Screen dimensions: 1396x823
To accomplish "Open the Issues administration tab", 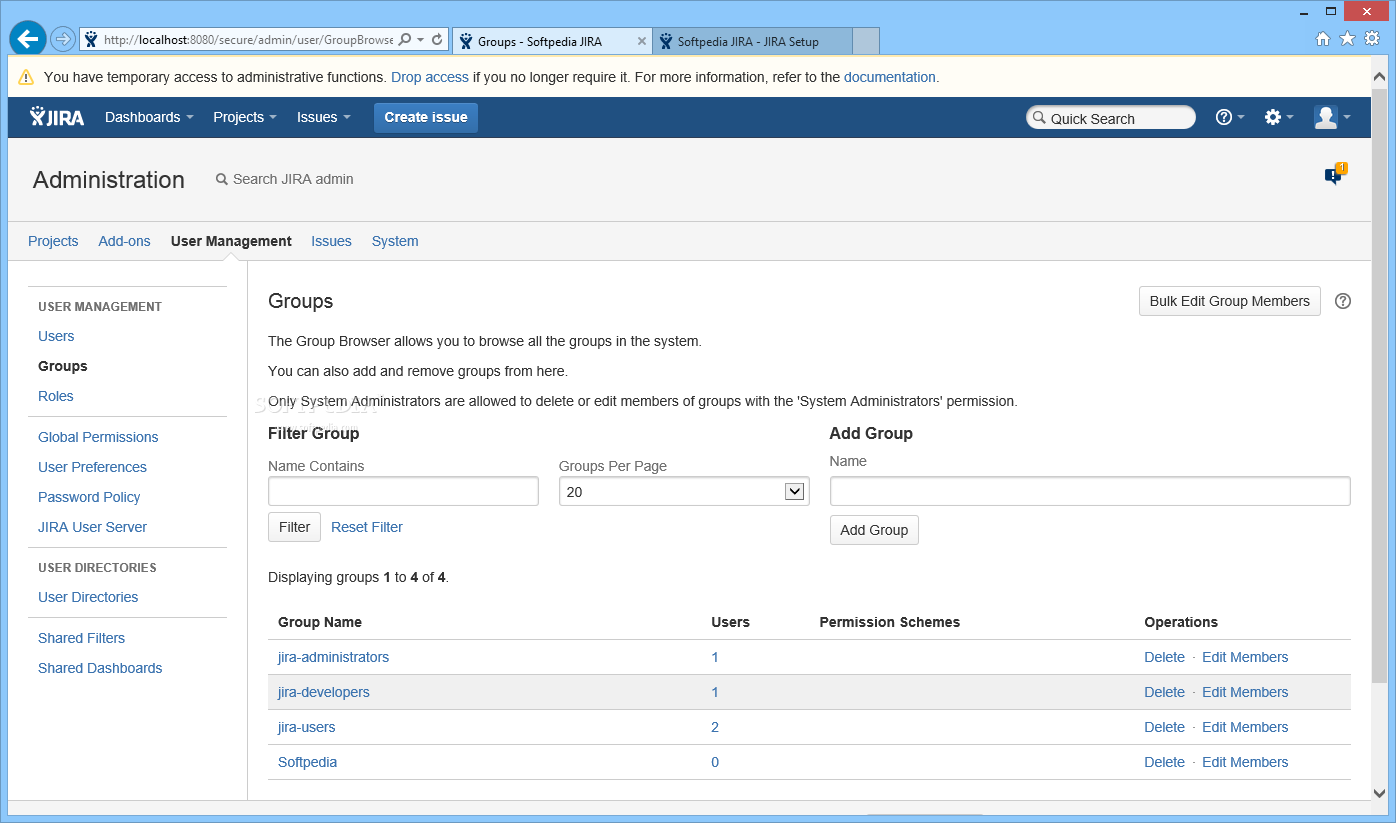I will click(331, 241).
